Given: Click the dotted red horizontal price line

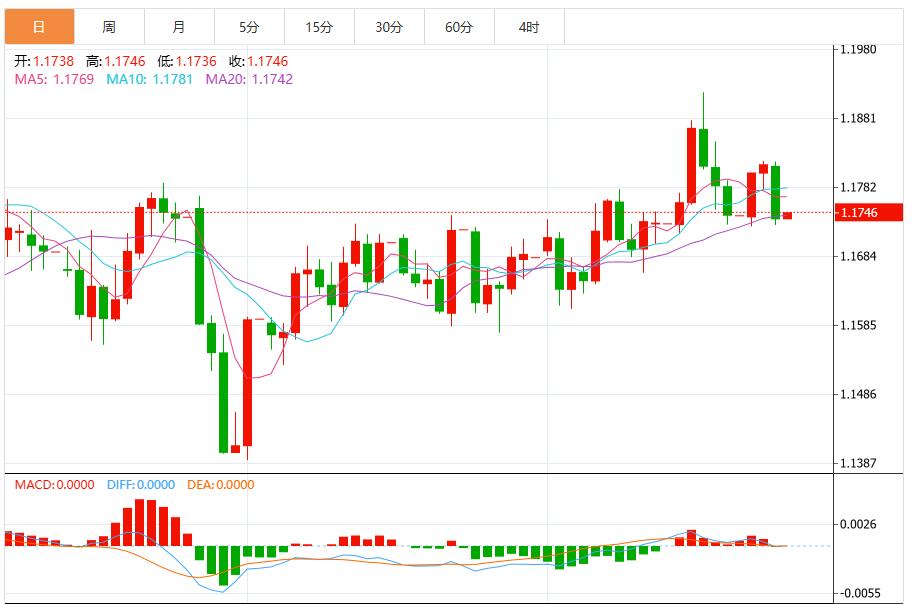Looking at the screenshot, I should tap(400, 213).
